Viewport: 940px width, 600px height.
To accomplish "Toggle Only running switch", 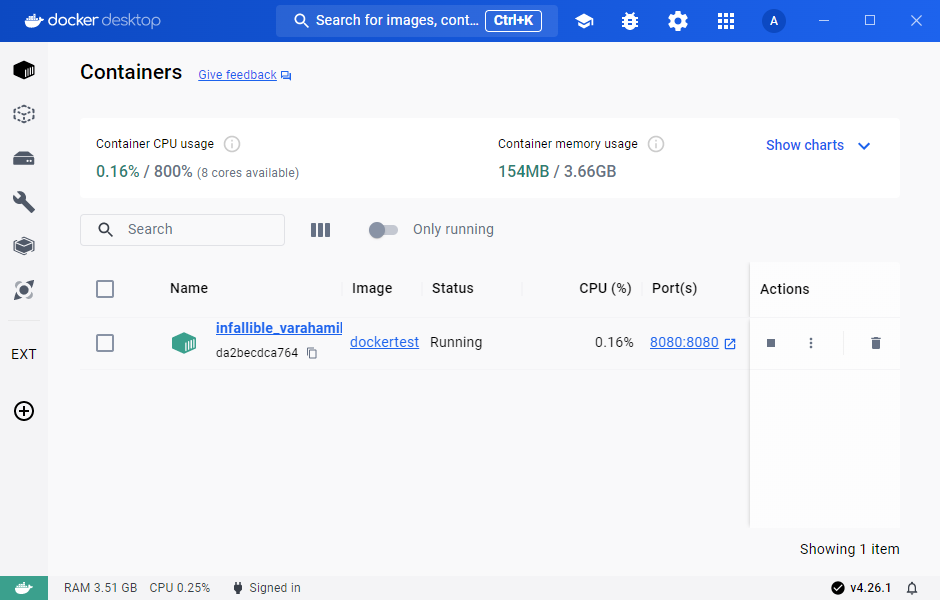I will (x=383, y=230).
